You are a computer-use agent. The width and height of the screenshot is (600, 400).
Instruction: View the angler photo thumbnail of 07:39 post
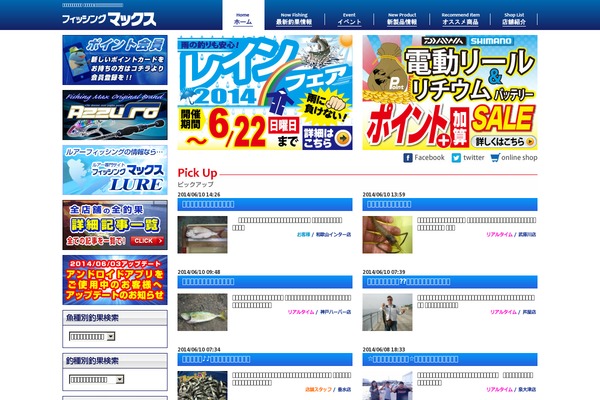[388, 312]
